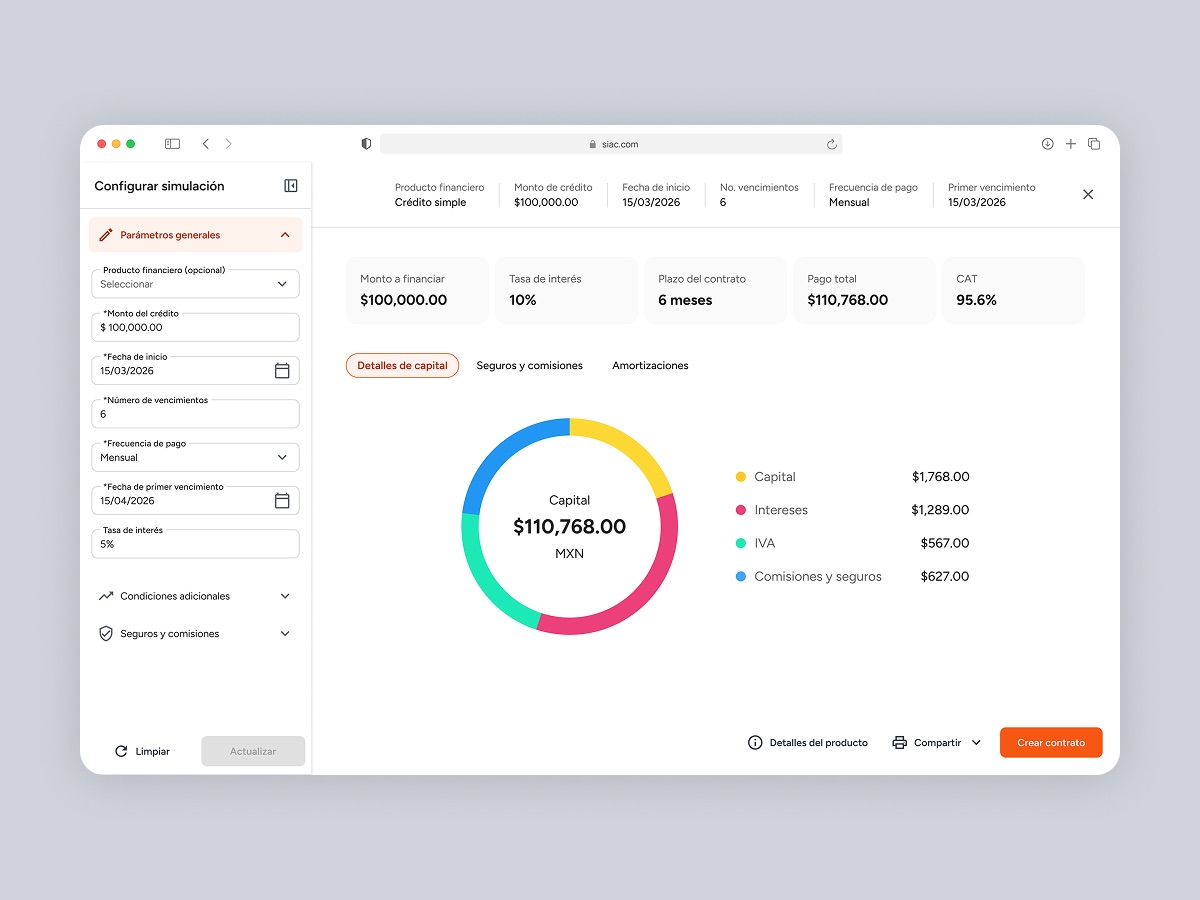Open calendar icon for Fecha de primer vencimiento
The height and width of the screenshot is (900, 1200).
[x=282, y=500]
